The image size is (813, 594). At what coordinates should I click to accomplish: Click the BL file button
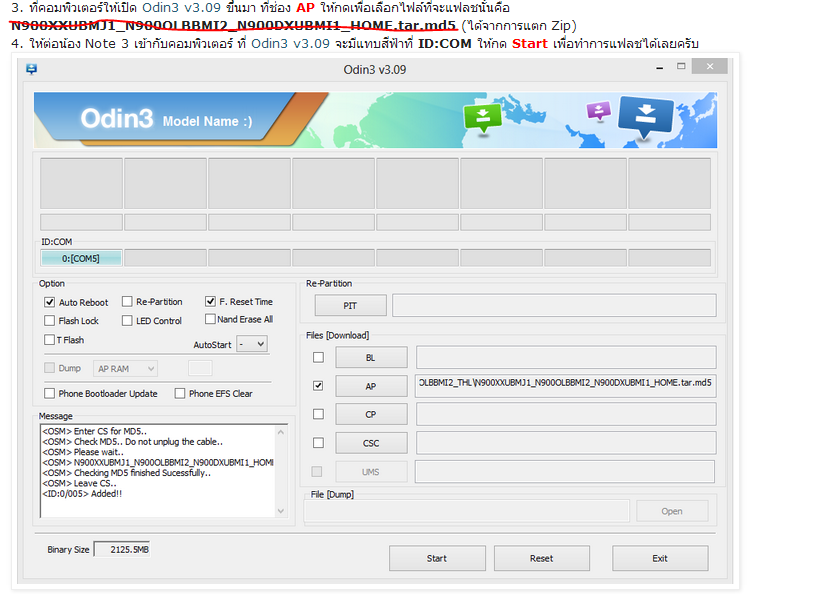(371, 358)
